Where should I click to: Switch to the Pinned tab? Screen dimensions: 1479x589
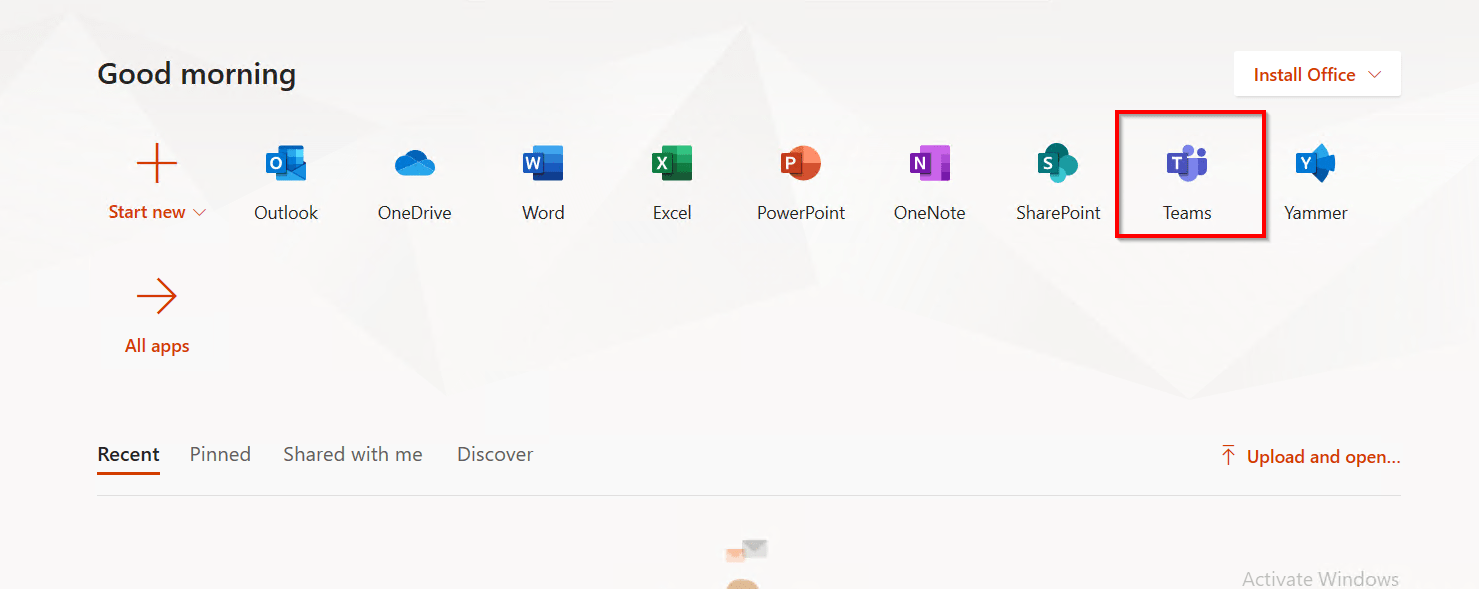click(x=220, y=454)
